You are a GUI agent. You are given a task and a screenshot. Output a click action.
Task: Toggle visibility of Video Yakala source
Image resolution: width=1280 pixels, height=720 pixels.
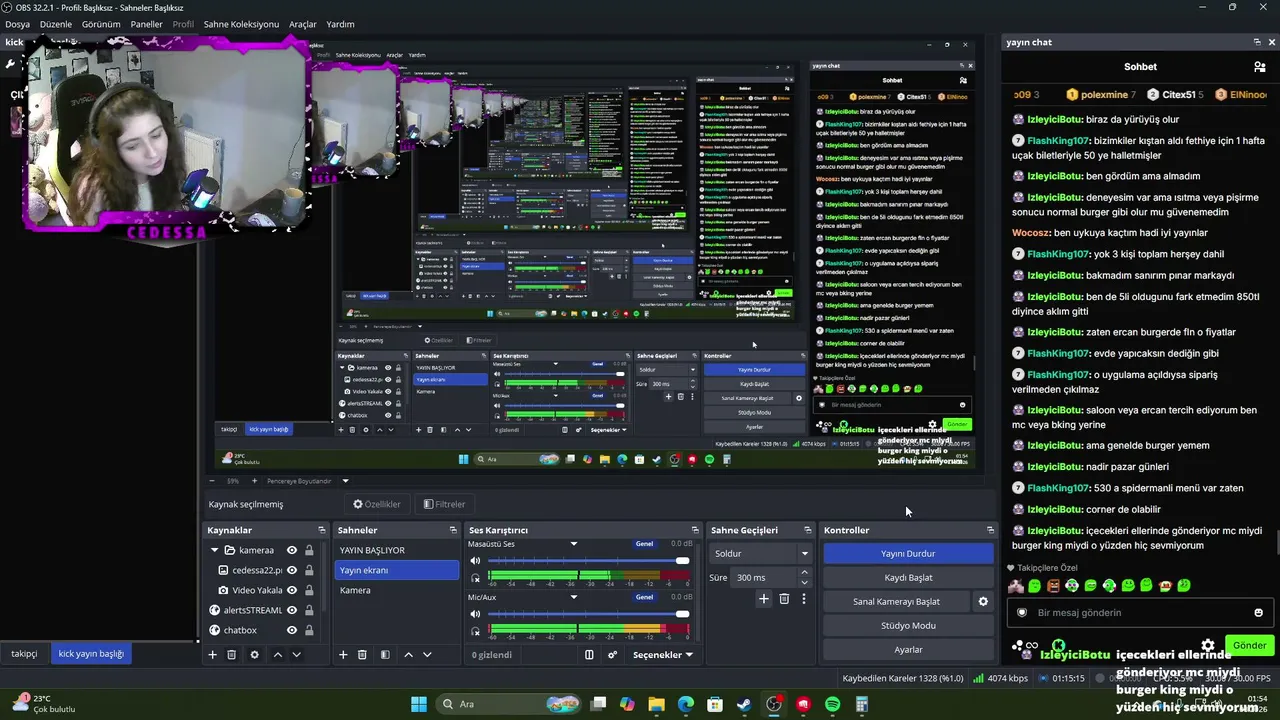point(292,590)
